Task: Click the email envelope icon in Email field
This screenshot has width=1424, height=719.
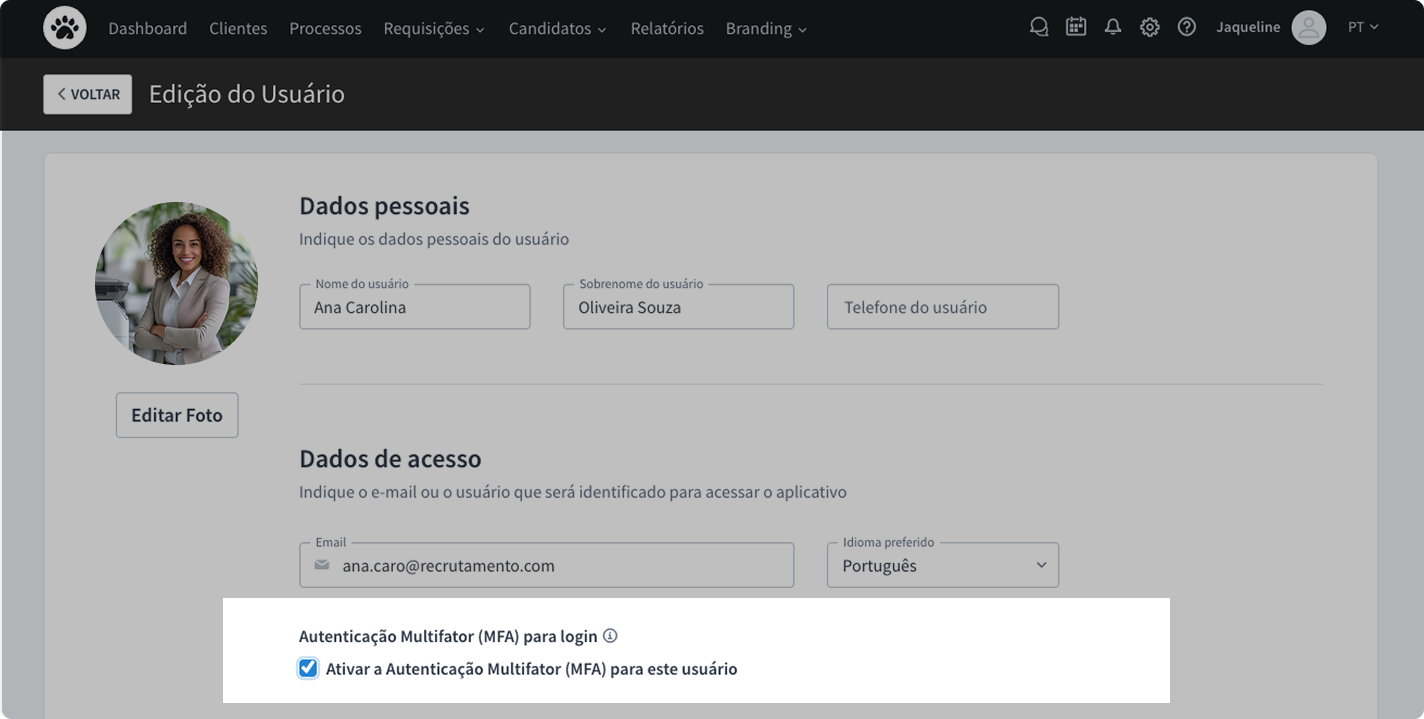Action: 320,565
